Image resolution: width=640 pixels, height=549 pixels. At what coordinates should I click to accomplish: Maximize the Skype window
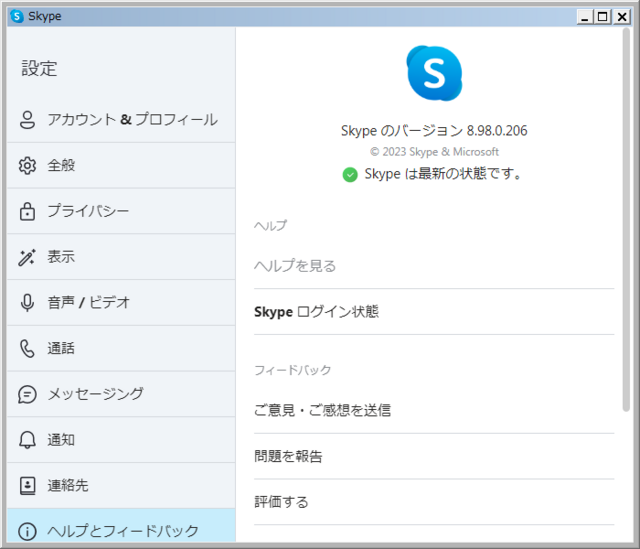603,17
